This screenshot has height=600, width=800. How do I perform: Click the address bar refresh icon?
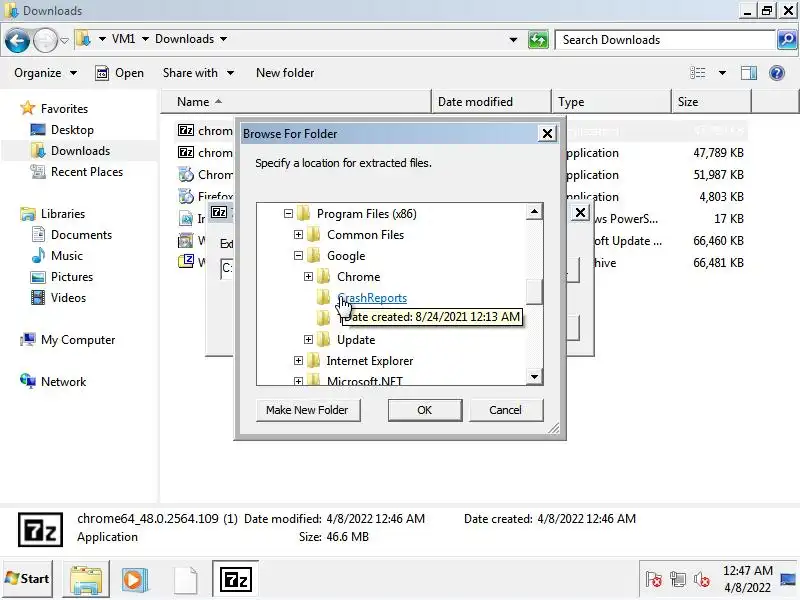point(538,40)
